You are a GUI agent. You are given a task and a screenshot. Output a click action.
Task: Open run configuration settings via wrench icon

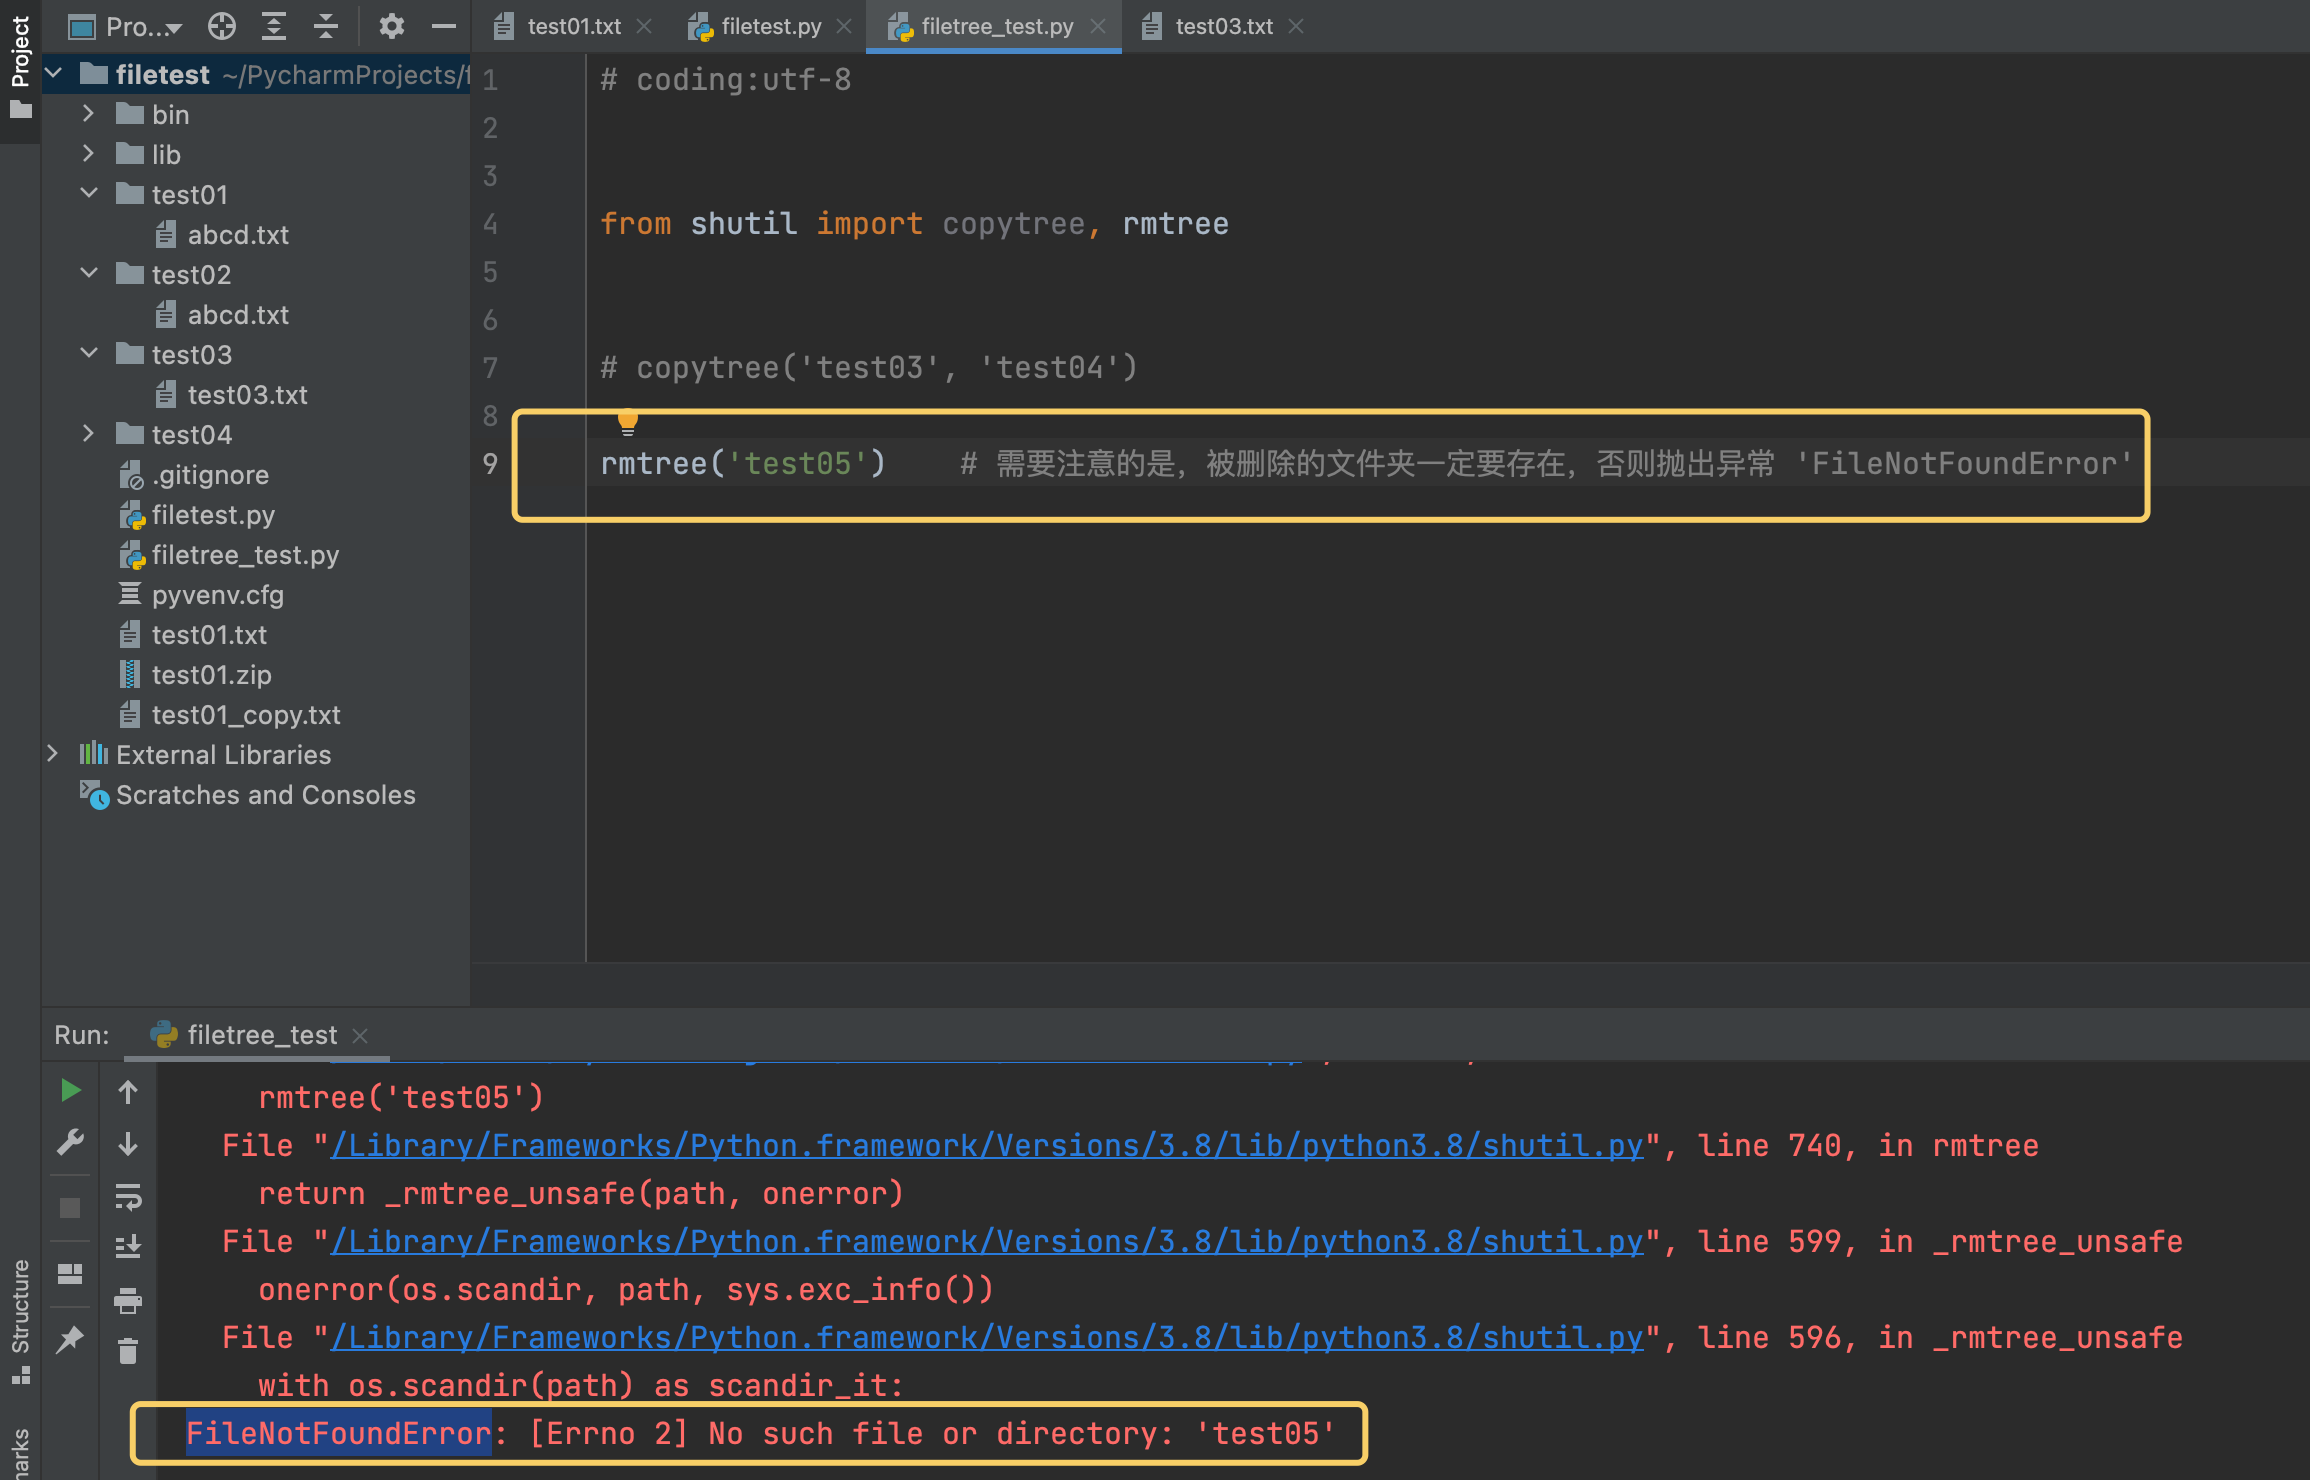point(70,1143)
